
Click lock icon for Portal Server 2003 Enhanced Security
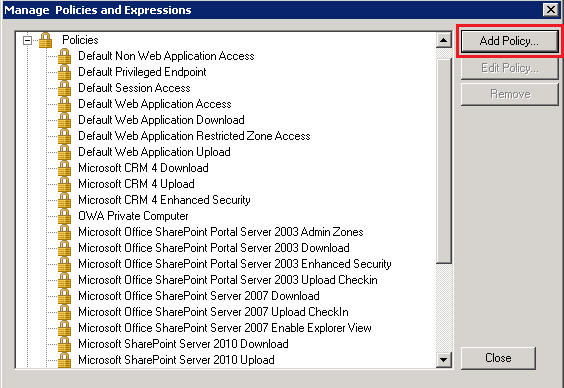[x=64, y=264]
